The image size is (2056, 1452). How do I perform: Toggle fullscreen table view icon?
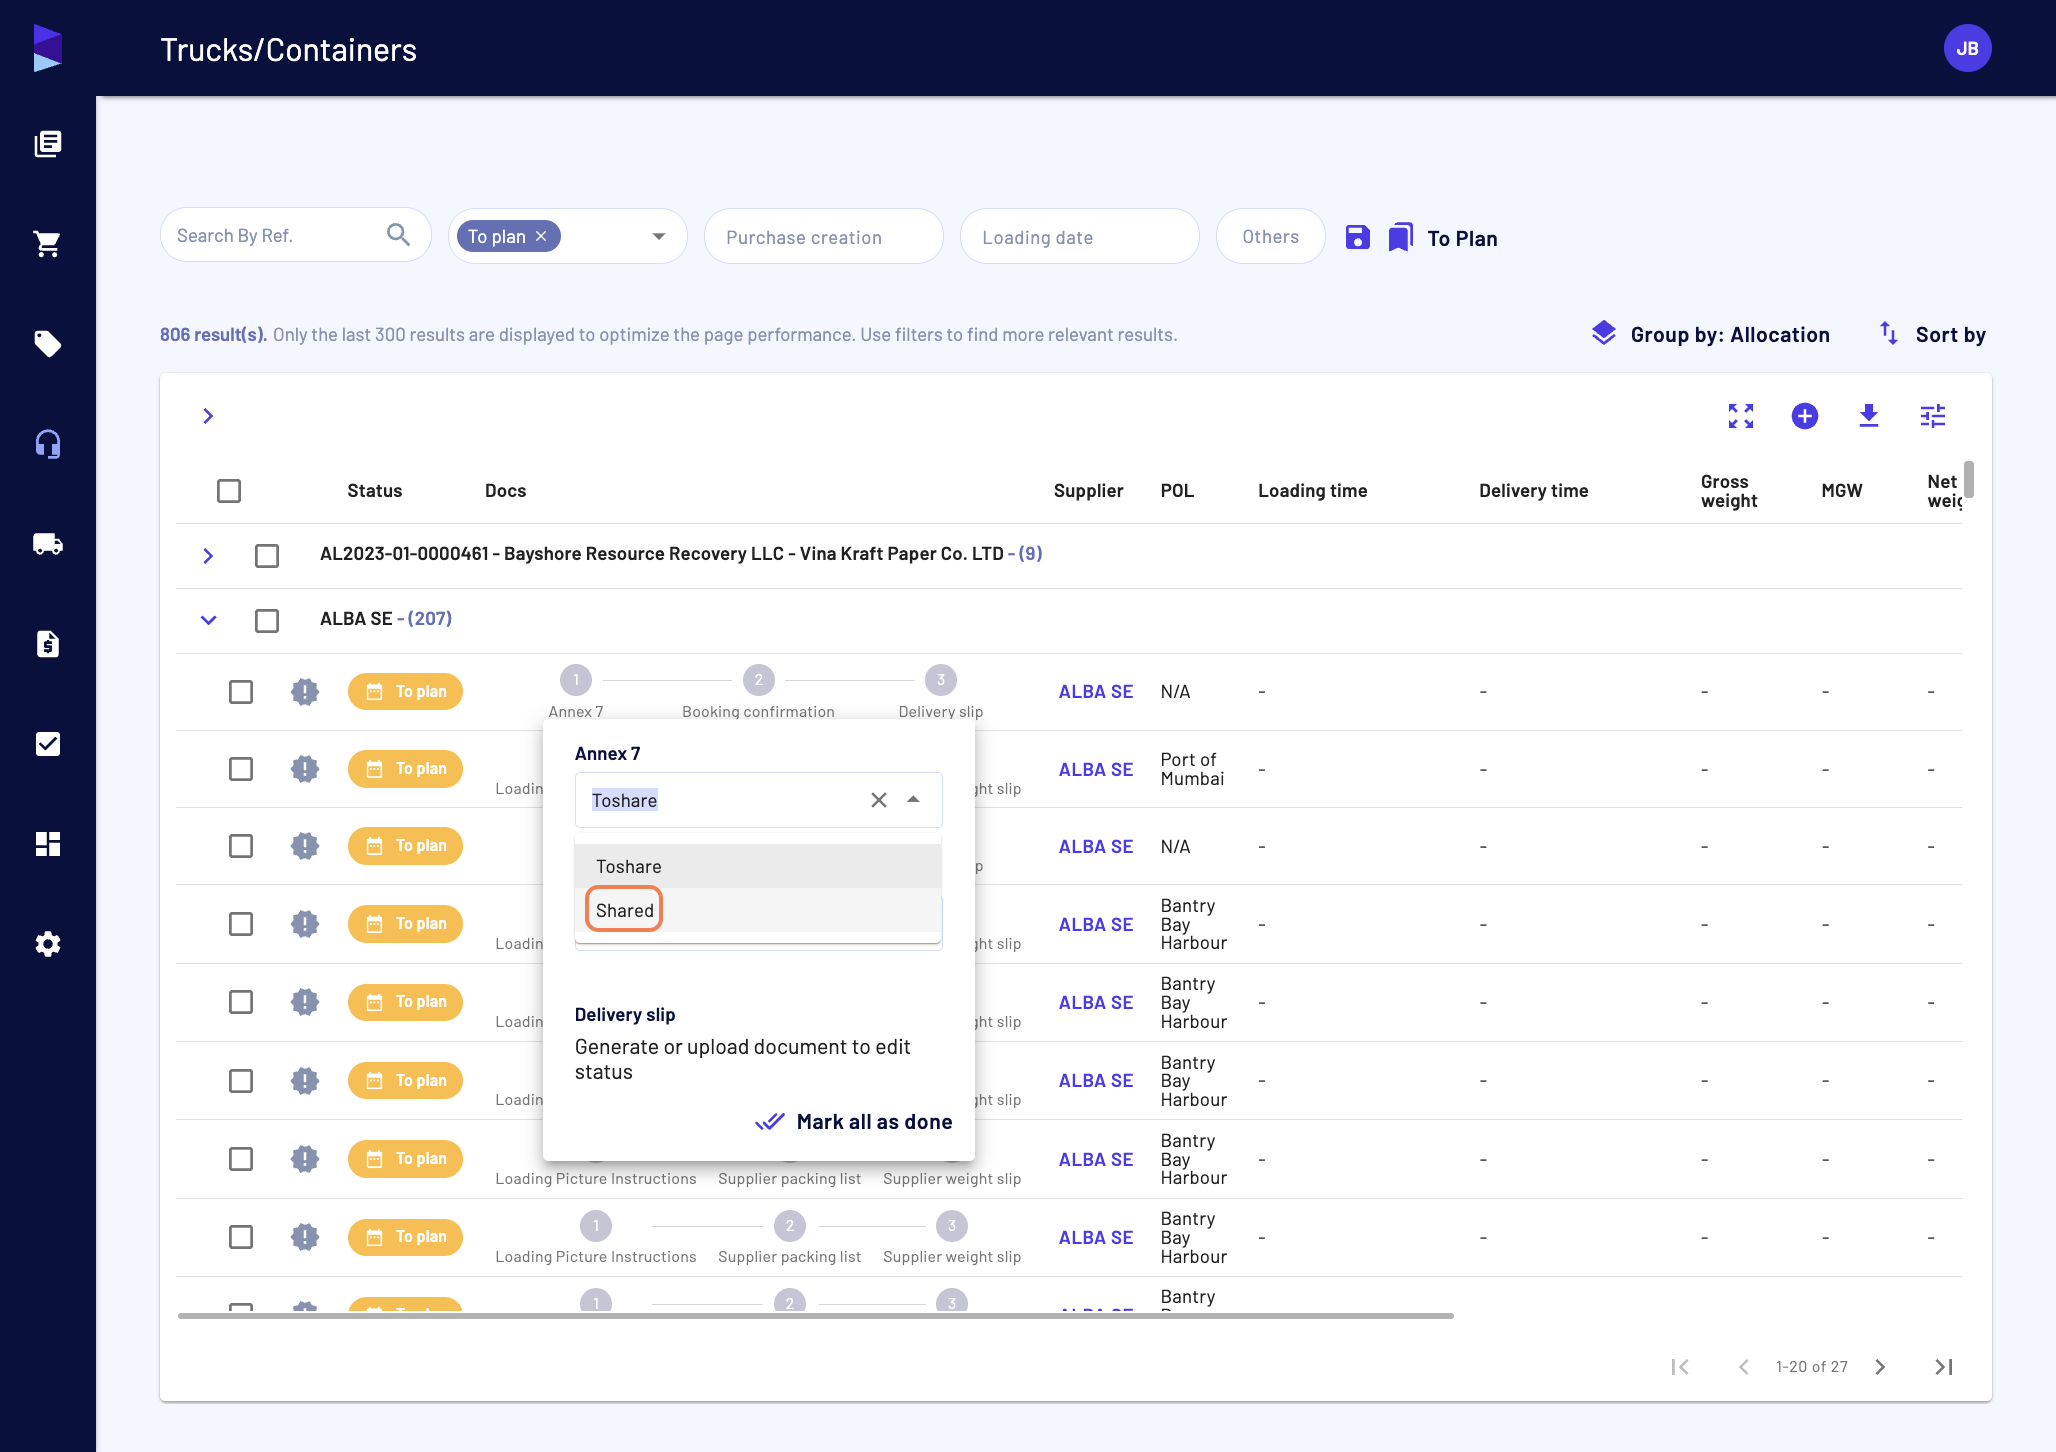click(1741, 416)
